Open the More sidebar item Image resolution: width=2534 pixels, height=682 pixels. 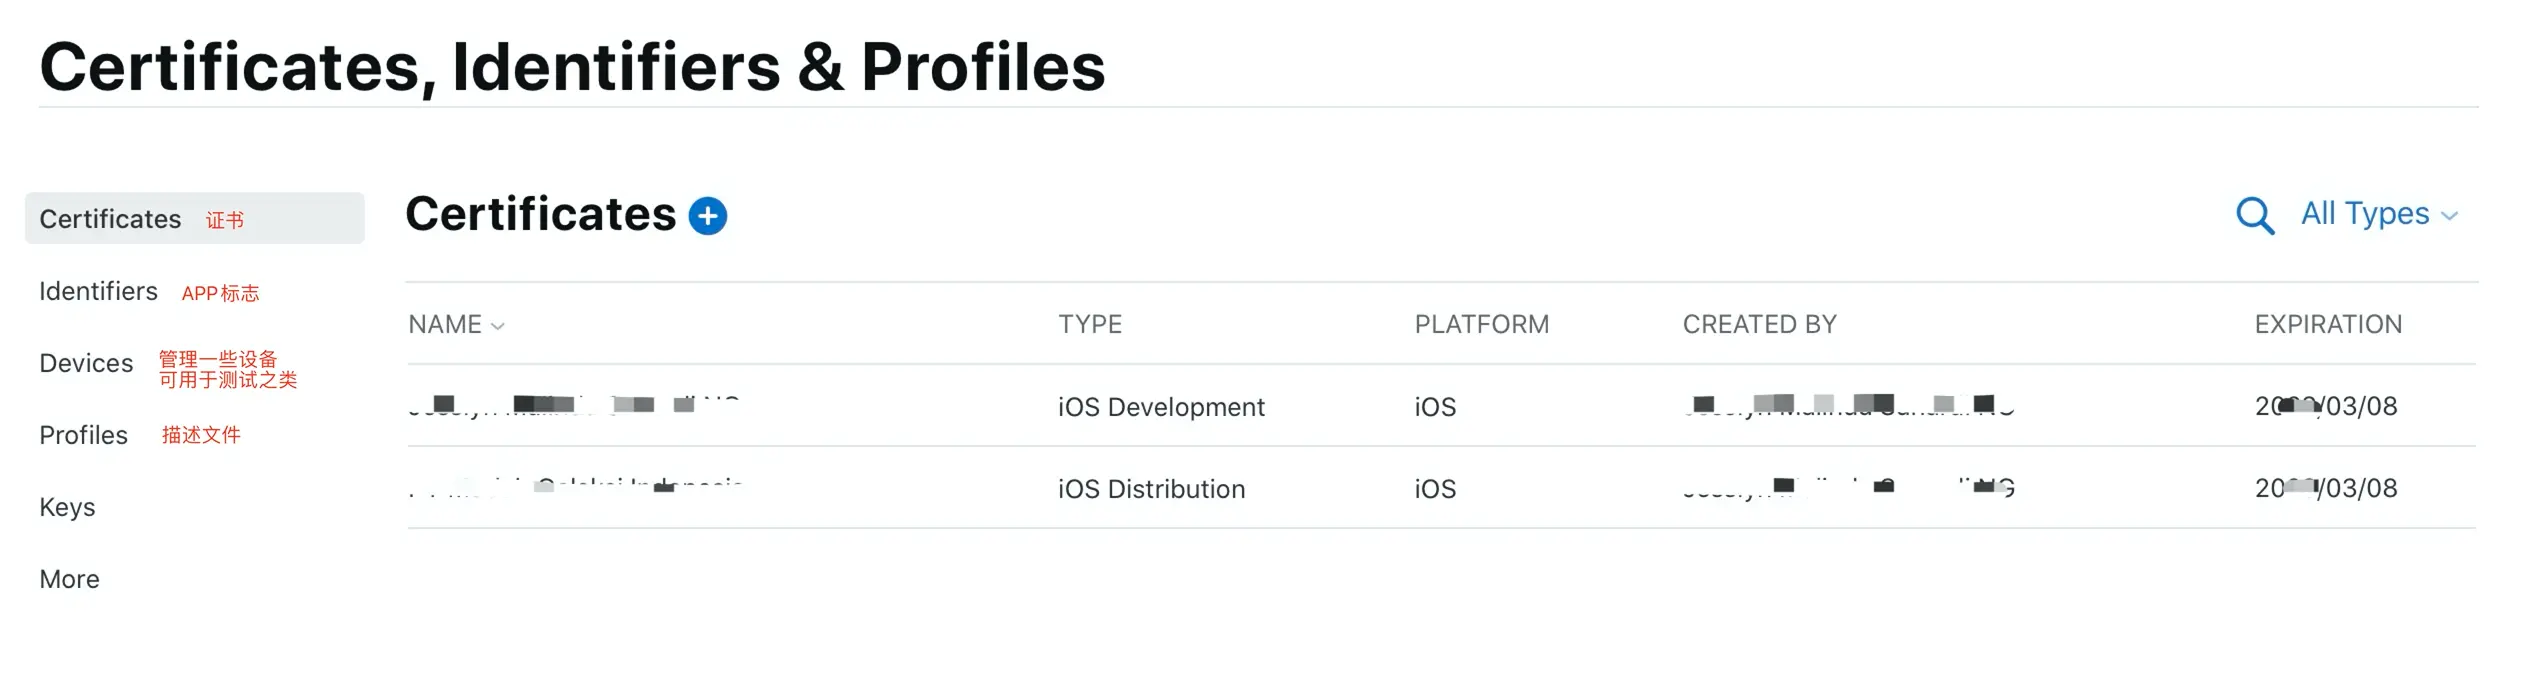click(x=69, y=579)
